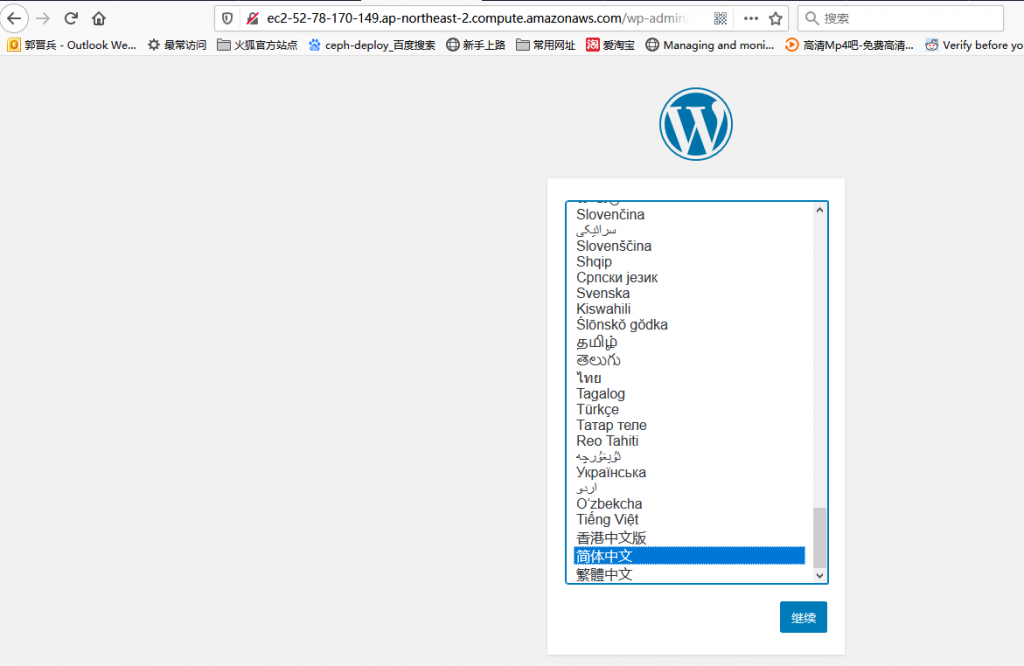Open the Verify before you bookmark
The height and width of the screenshot is (666, 1024).
(974, 45)
